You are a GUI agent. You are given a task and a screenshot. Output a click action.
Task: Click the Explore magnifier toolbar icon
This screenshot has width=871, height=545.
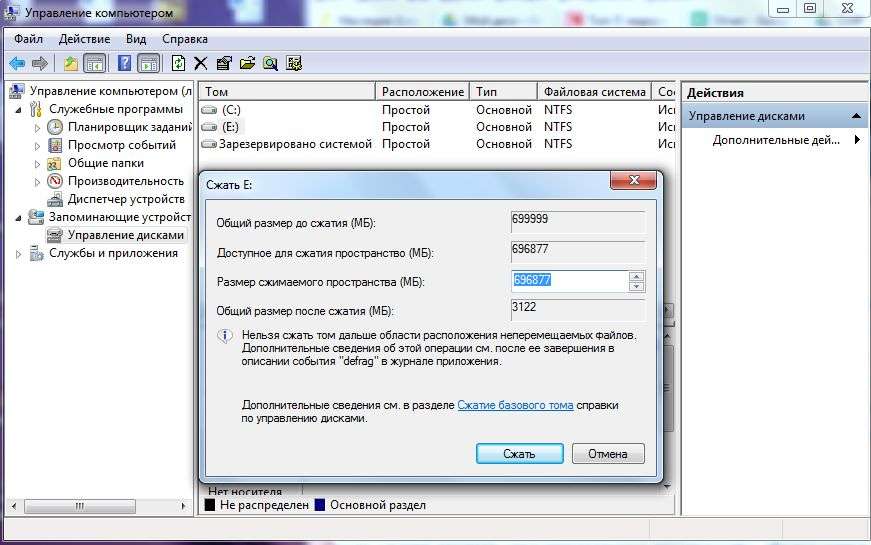coord(271,63)
